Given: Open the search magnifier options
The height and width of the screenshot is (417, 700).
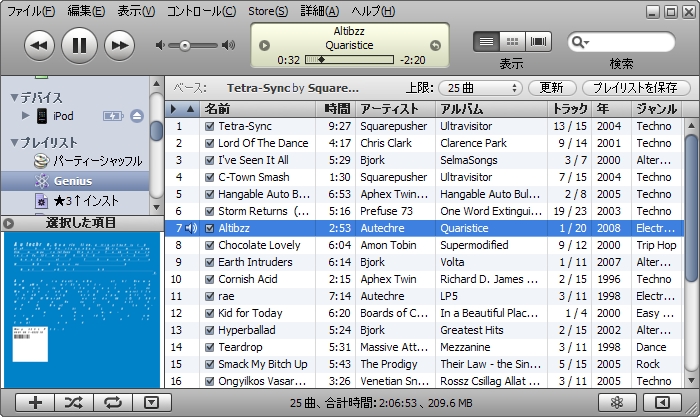Looking at the screenshot, I should point(580,42).
